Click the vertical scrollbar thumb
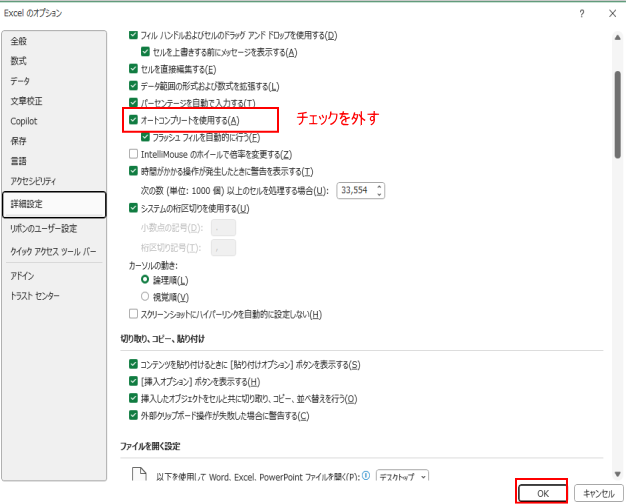 point(618,115)
